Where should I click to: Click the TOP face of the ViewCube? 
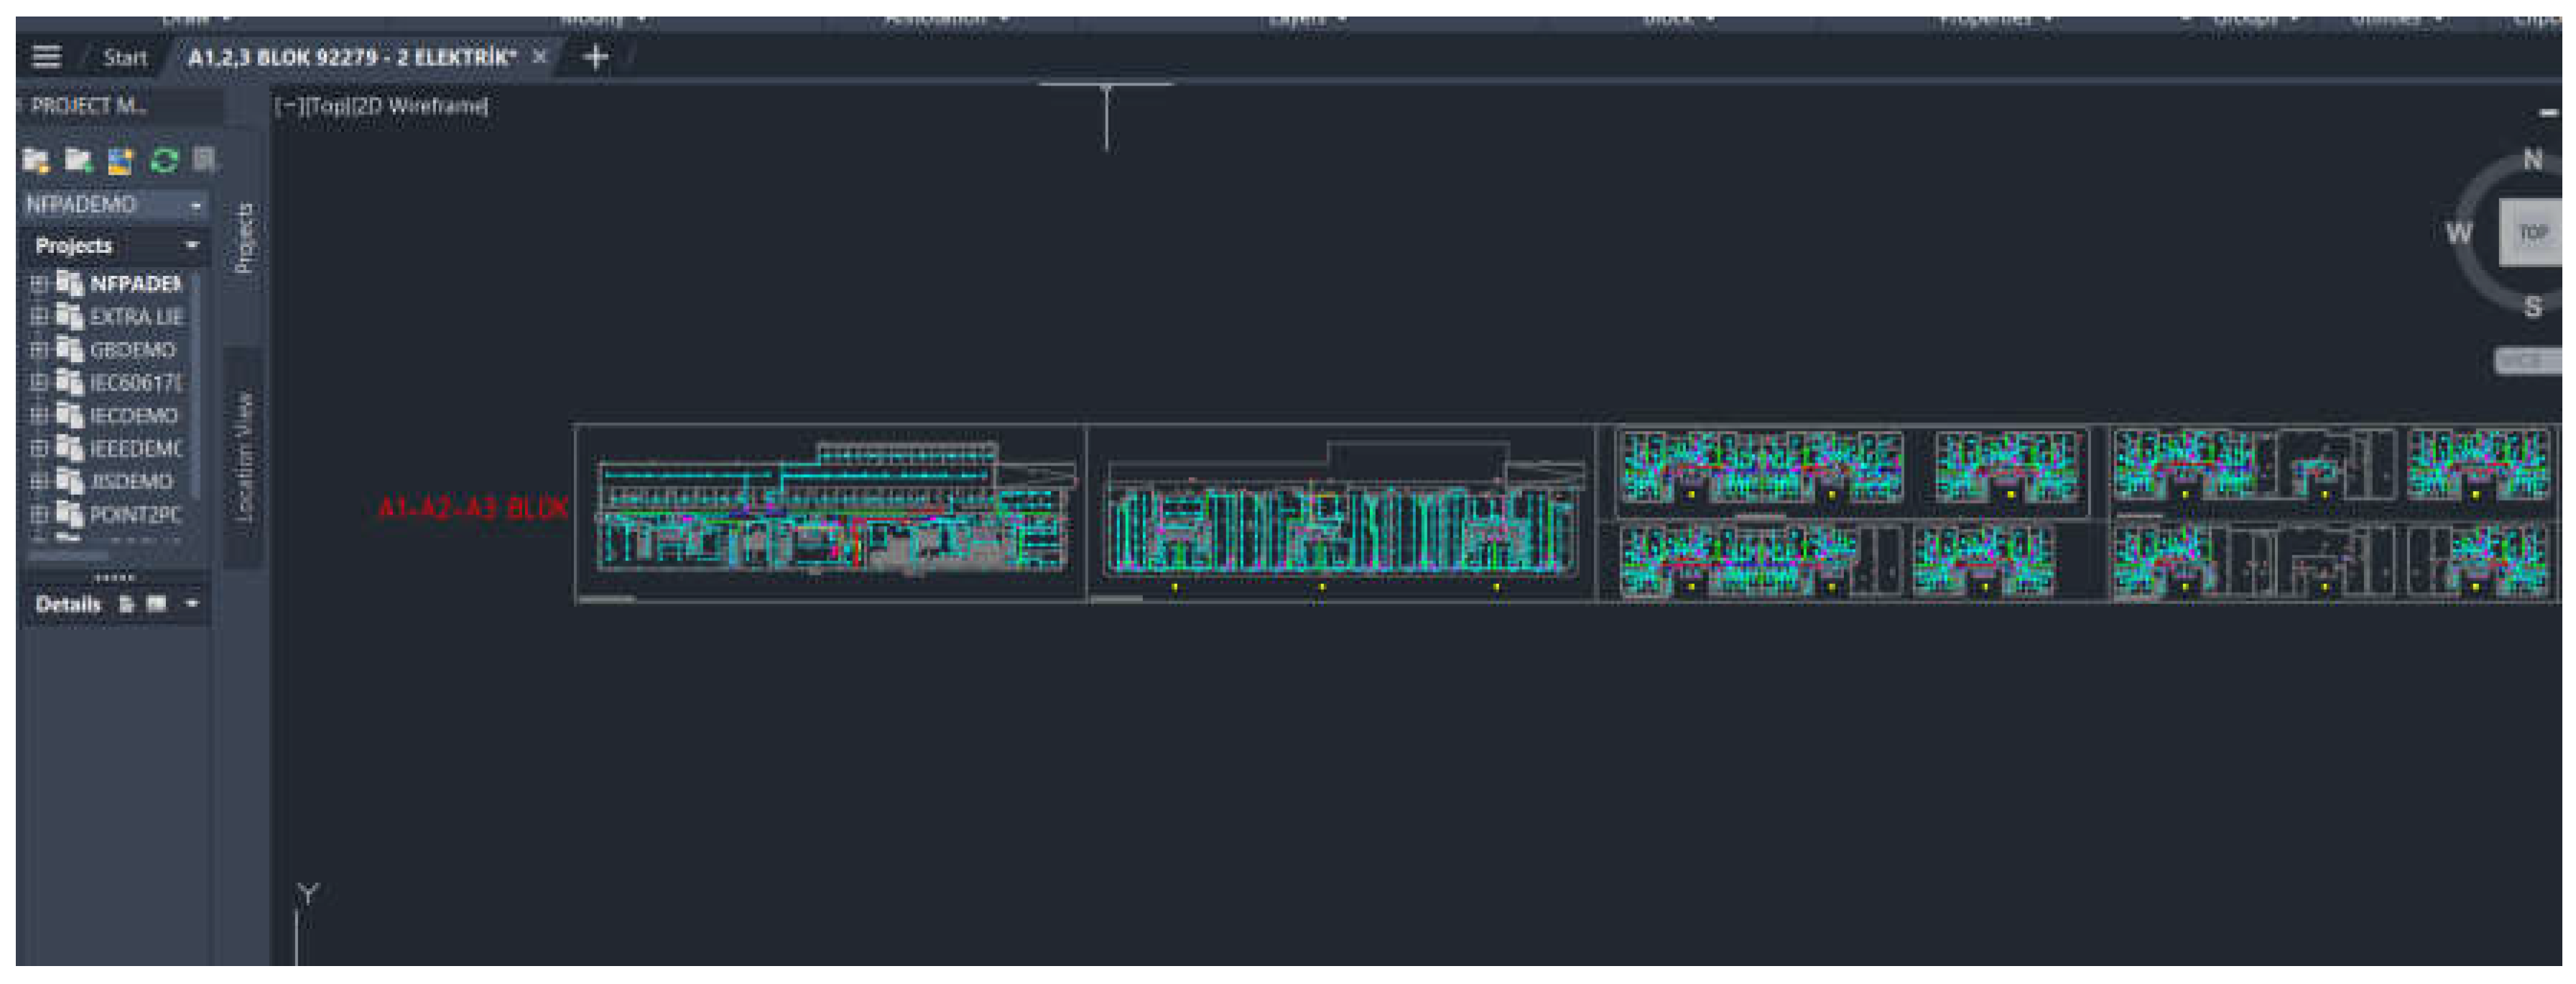[2530, 233]
